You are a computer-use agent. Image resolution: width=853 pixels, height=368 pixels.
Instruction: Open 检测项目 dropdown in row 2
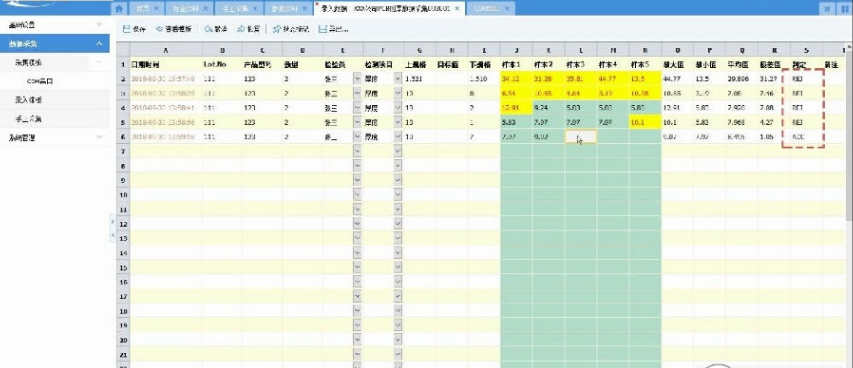(x=398, y=78)
